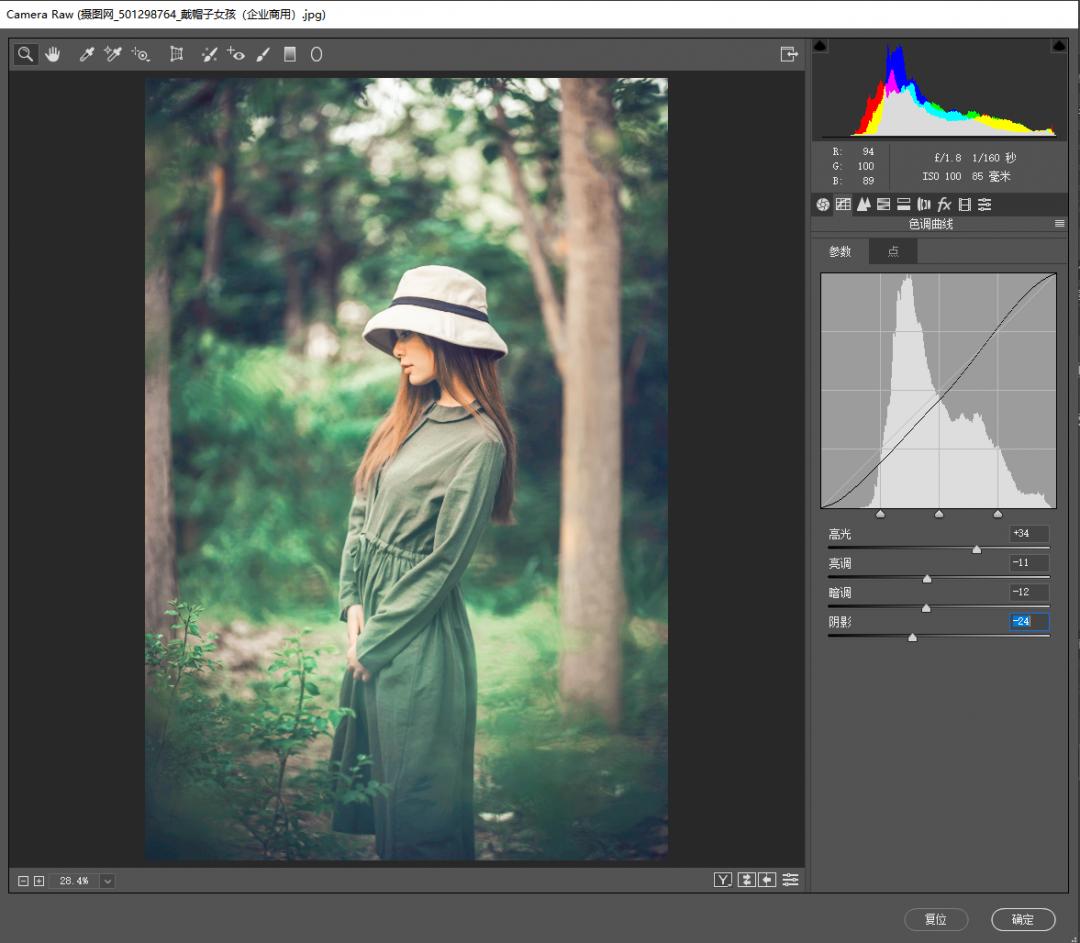Switch to the 参数 curve tab

pyautogui.click(x=840, y=252)
